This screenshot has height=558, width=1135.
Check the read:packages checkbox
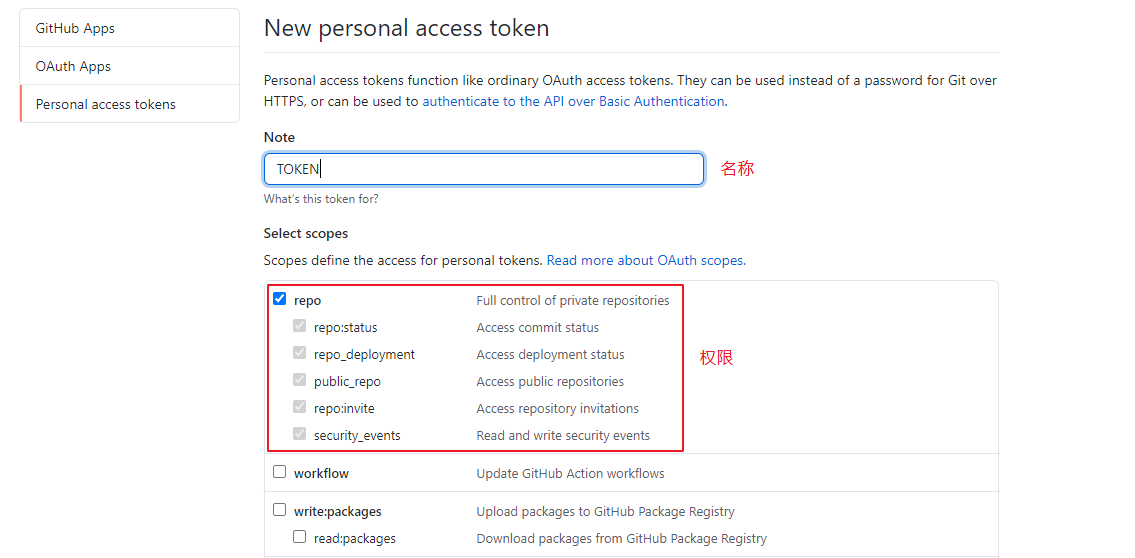click(x=300, y=537)
